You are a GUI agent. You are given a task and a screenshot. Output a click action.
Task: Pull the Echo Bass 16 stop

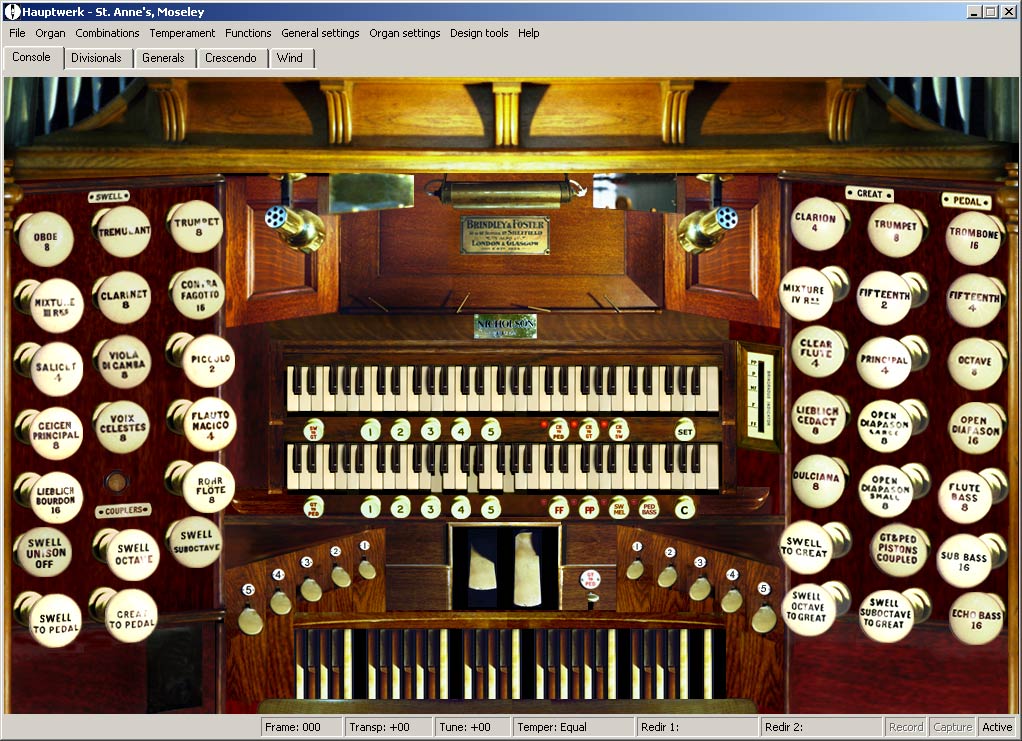976,618
